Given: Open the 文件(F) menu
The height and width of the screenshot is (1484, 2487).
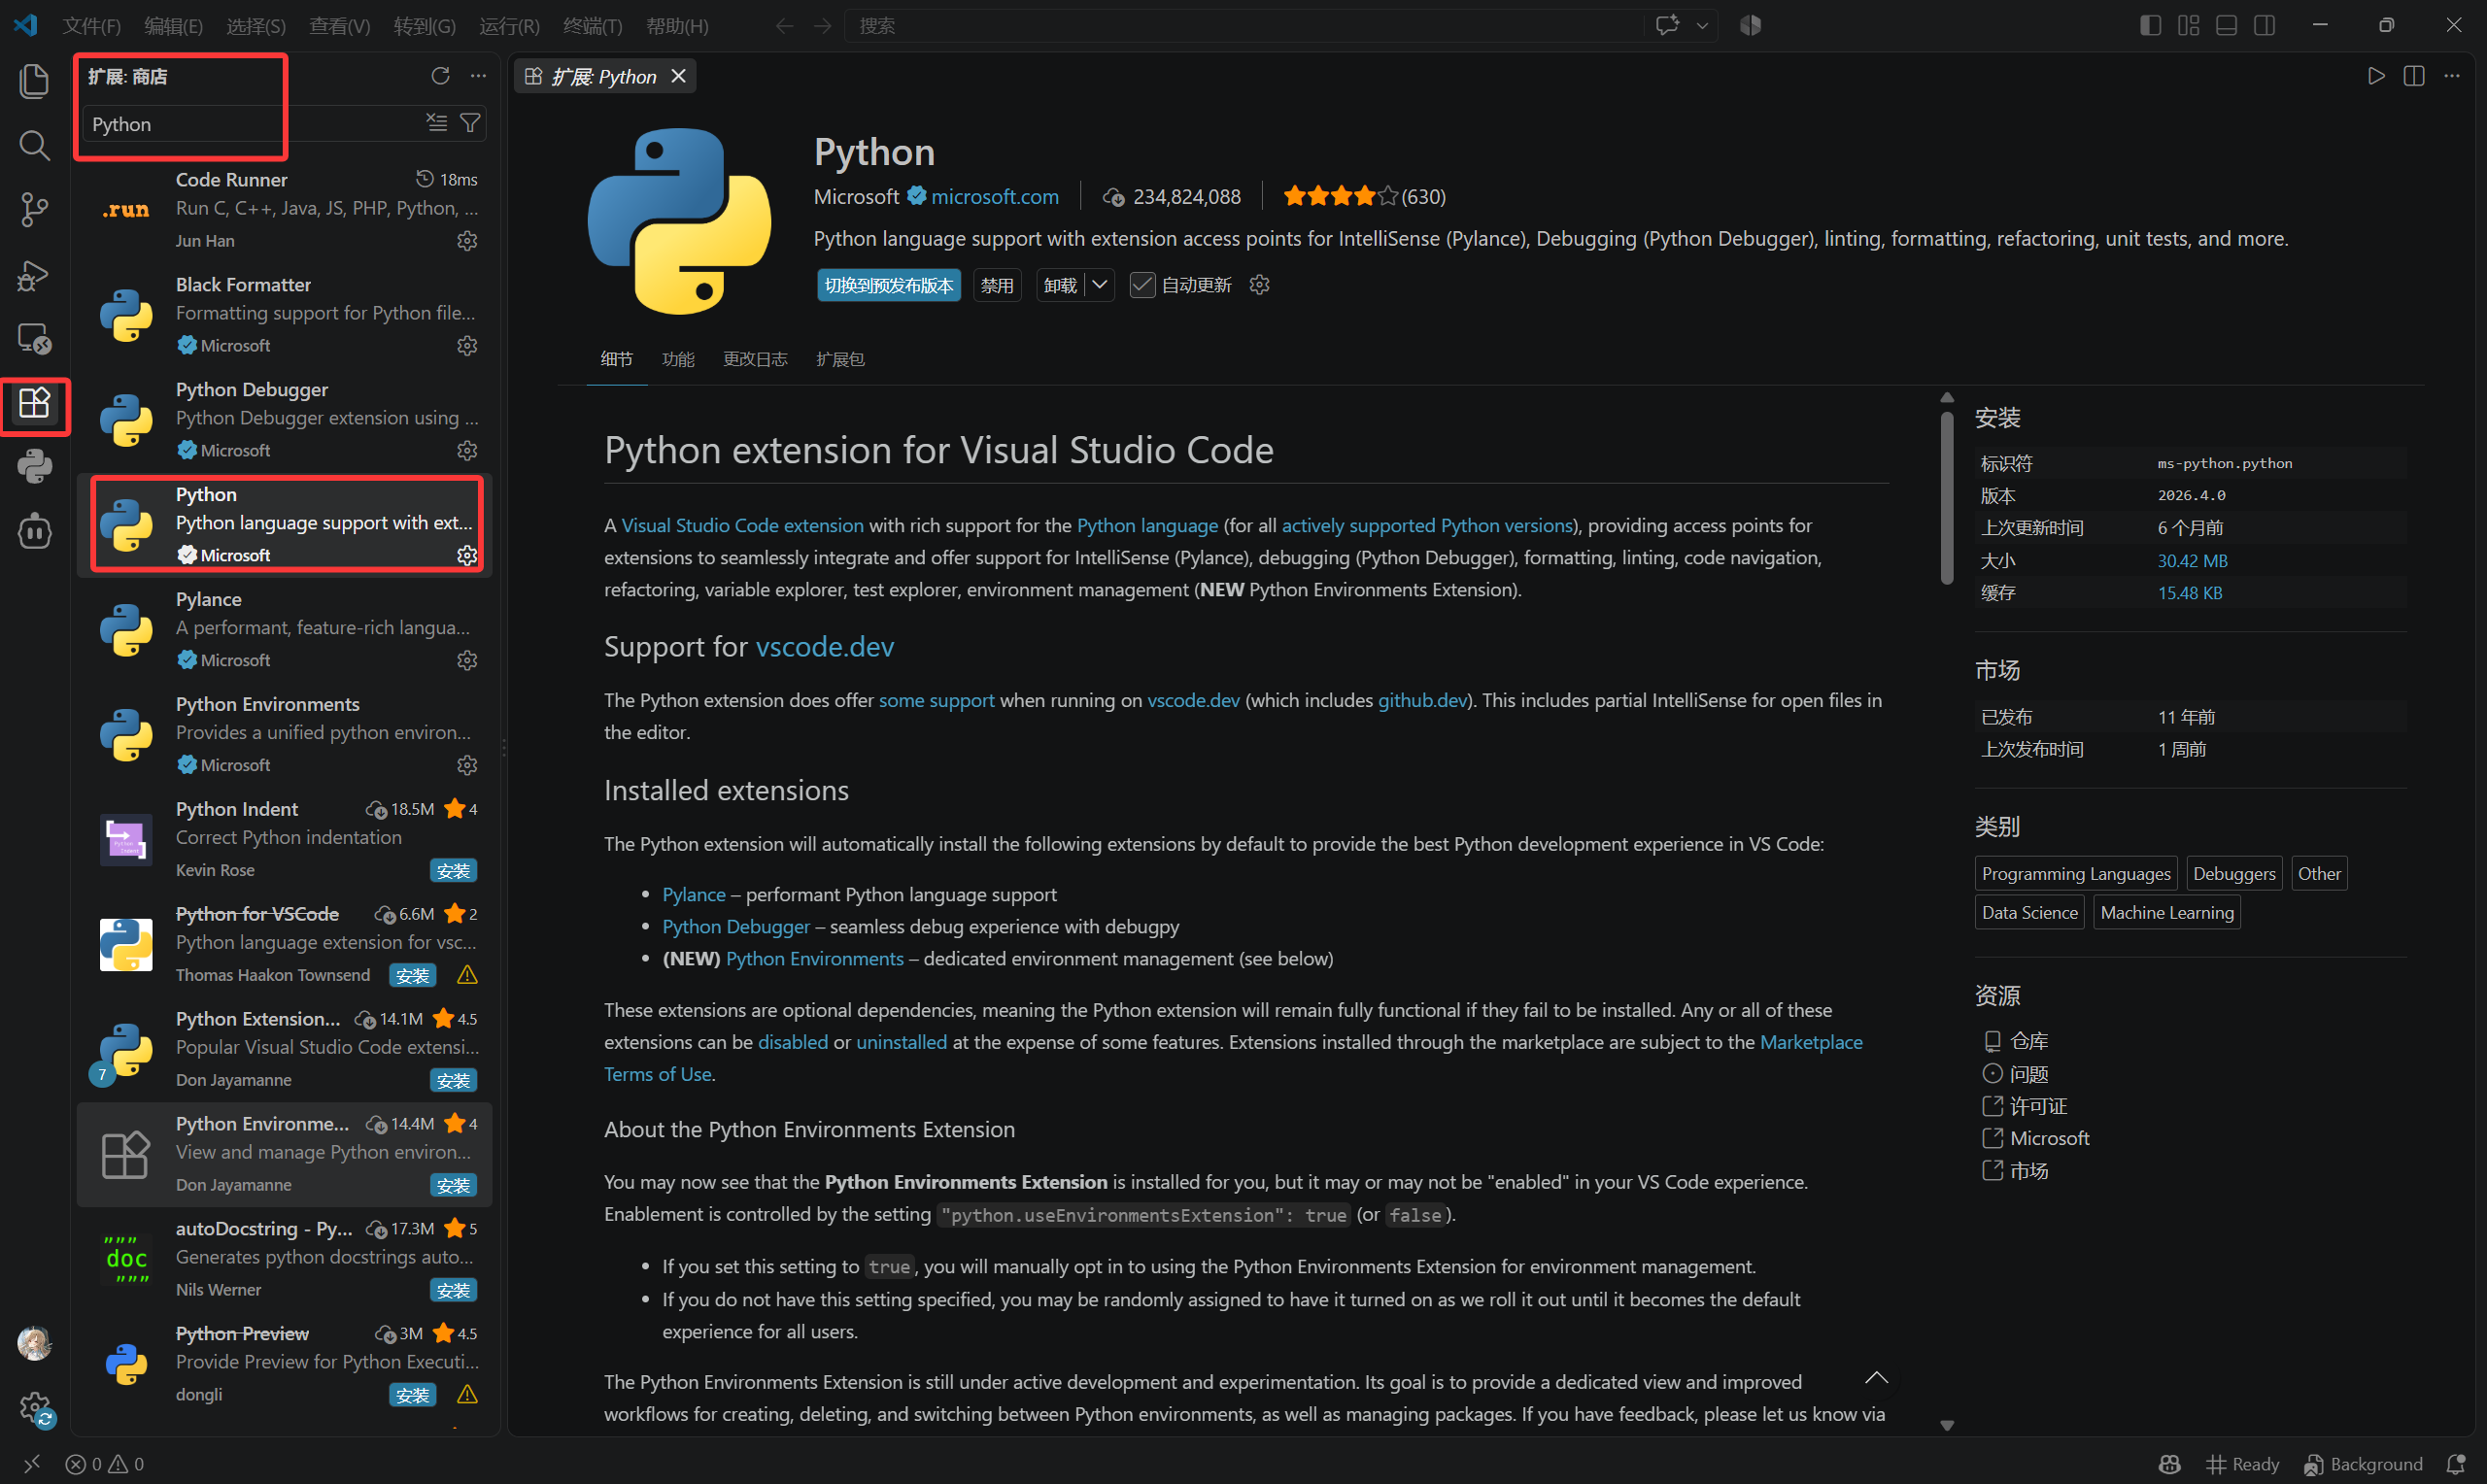Looking at the screenshot, I should point(92,26).
